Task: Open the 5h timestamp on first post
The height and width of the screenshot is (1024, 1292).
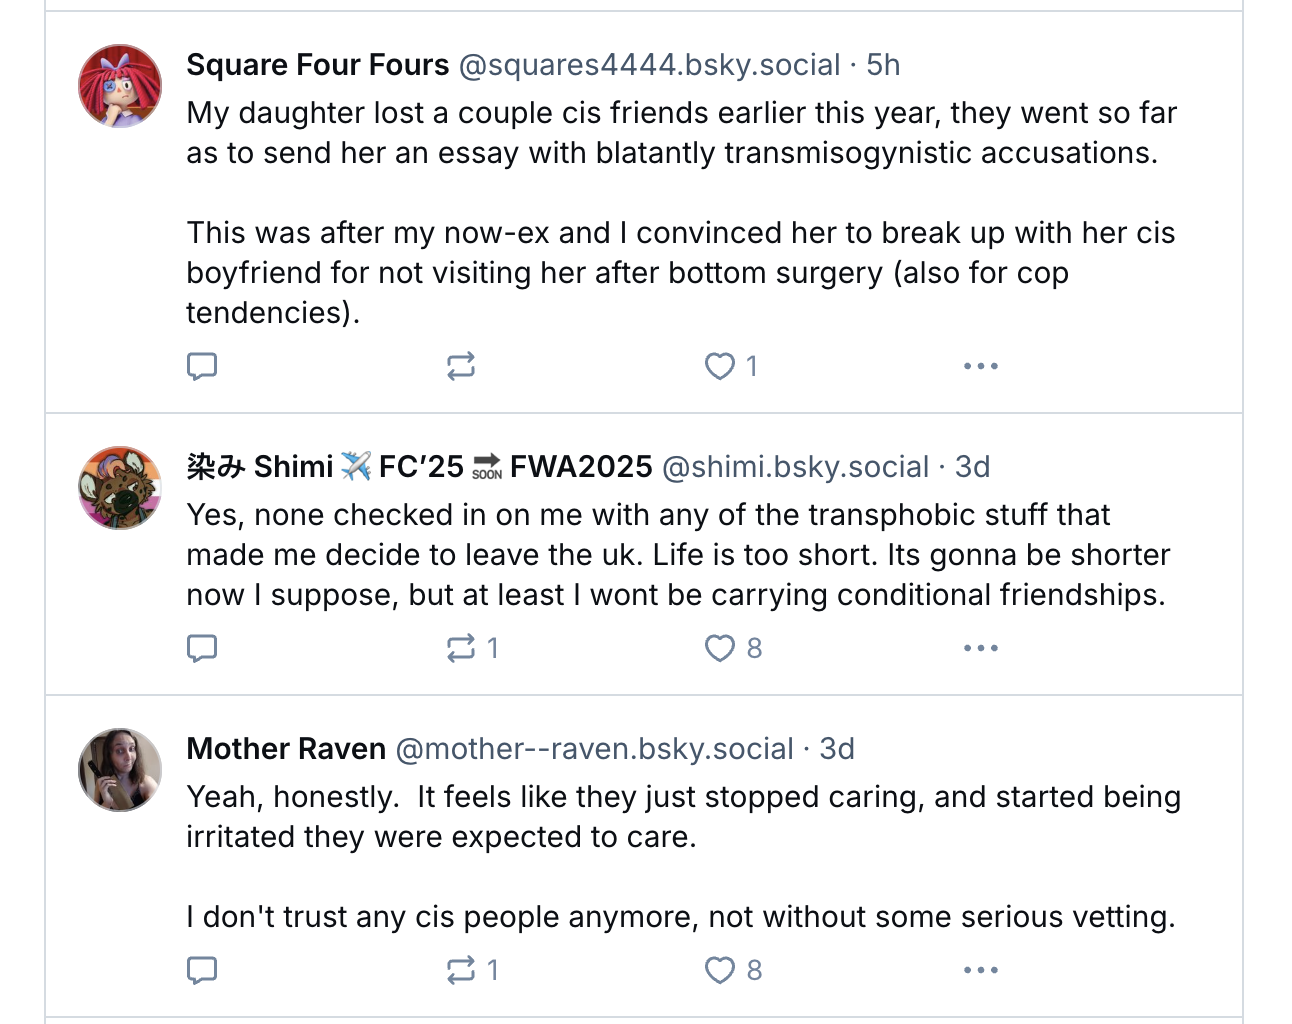Action: click(x=883, y=65)
